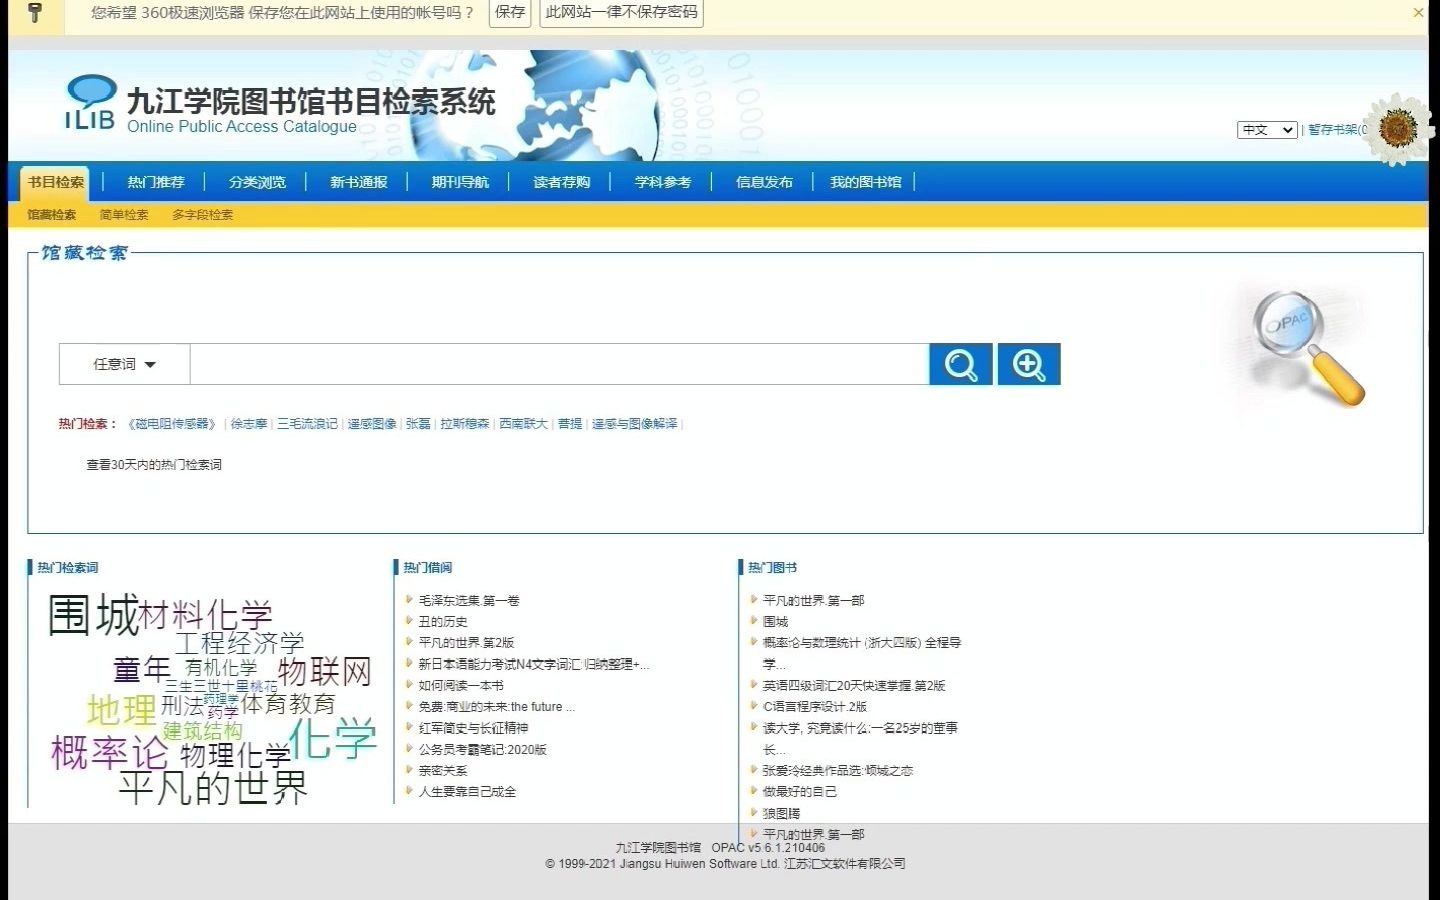Click hot search term 张磊

click(418, 424)
